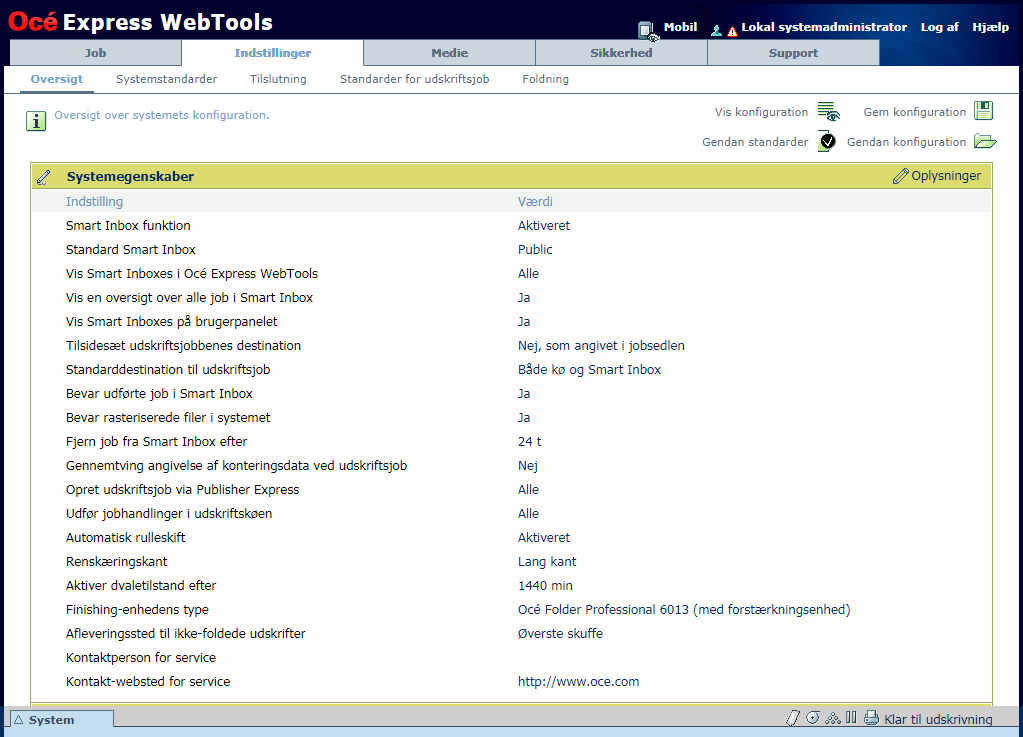
Task: Click Lokal systemadministrator user link
Action: click(824, 27)
